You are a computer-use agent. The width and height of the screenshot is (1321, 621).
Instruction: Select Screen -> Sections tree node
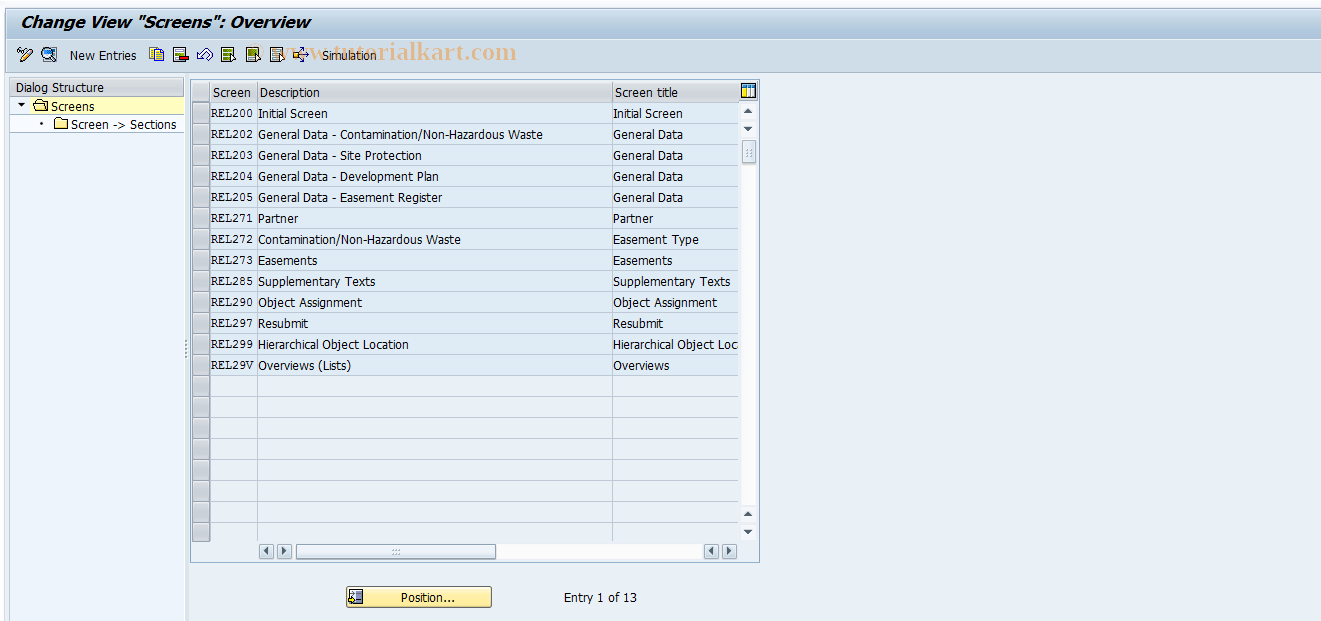click(124, 124)
